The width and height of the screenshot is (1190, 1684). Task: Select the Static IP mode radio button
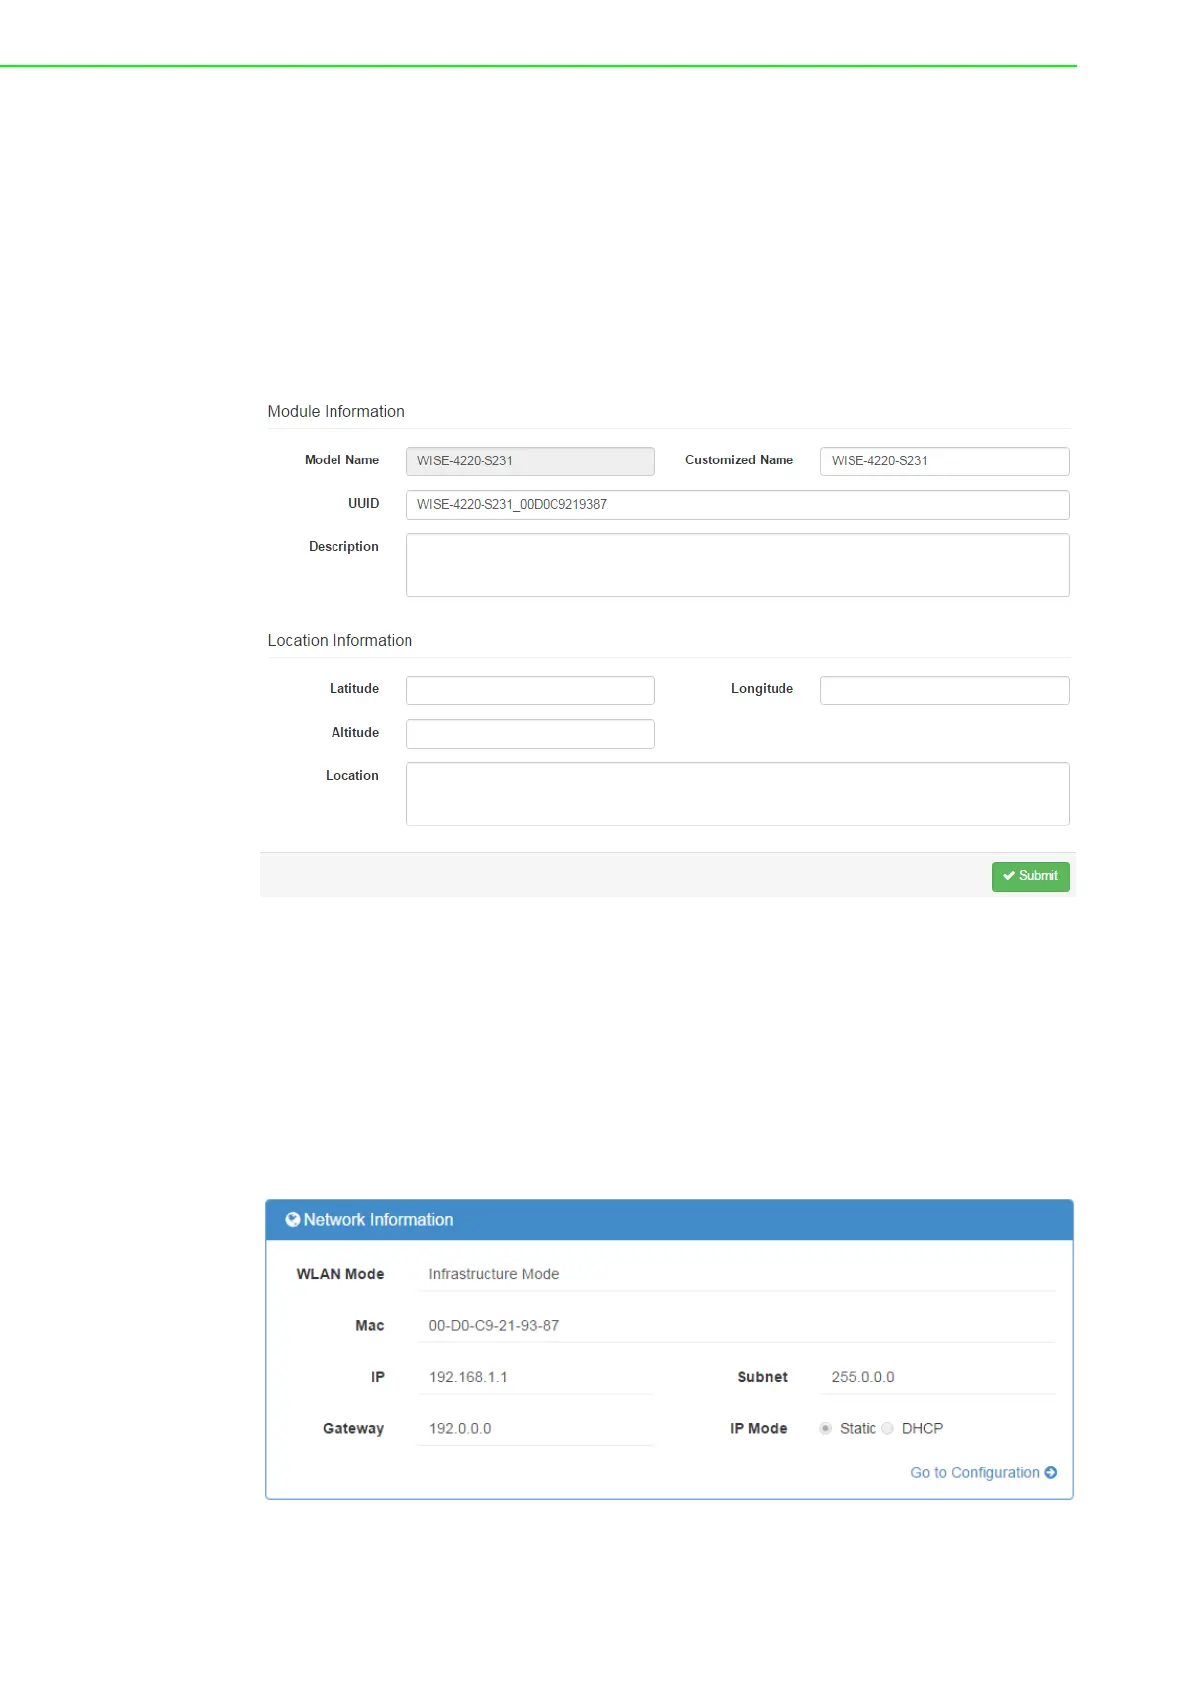[825, 1428]
